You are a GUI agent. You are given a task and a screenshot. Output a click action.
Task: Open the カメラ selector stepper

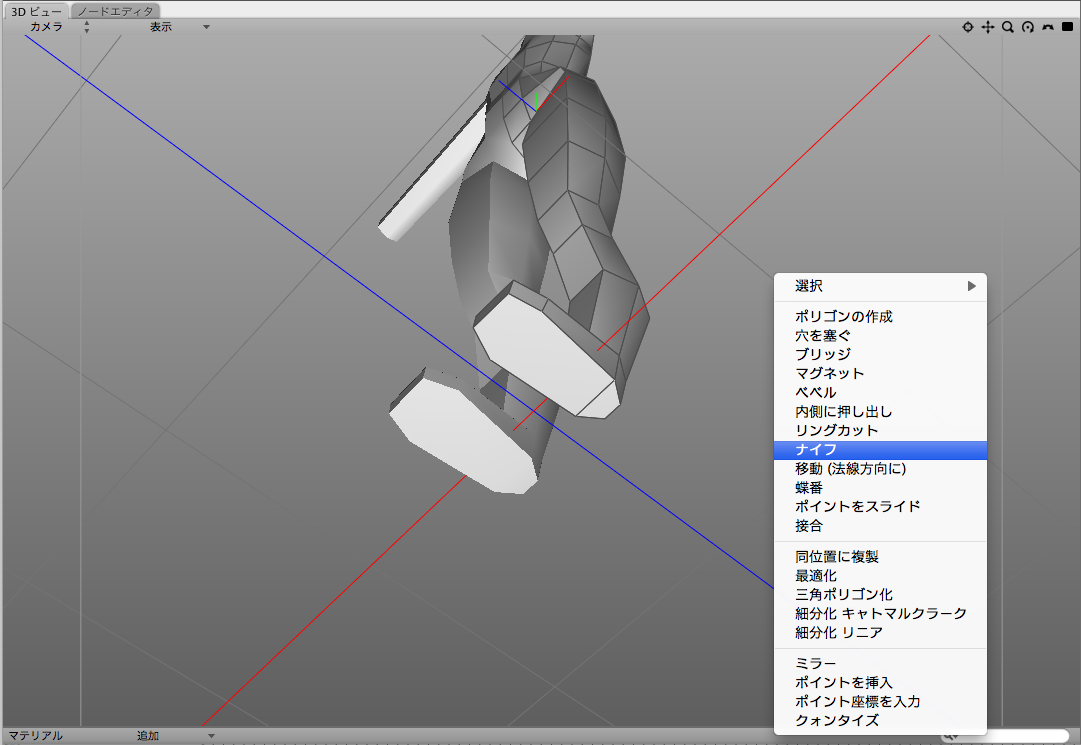pyautogui.click(x=86, y=27)
